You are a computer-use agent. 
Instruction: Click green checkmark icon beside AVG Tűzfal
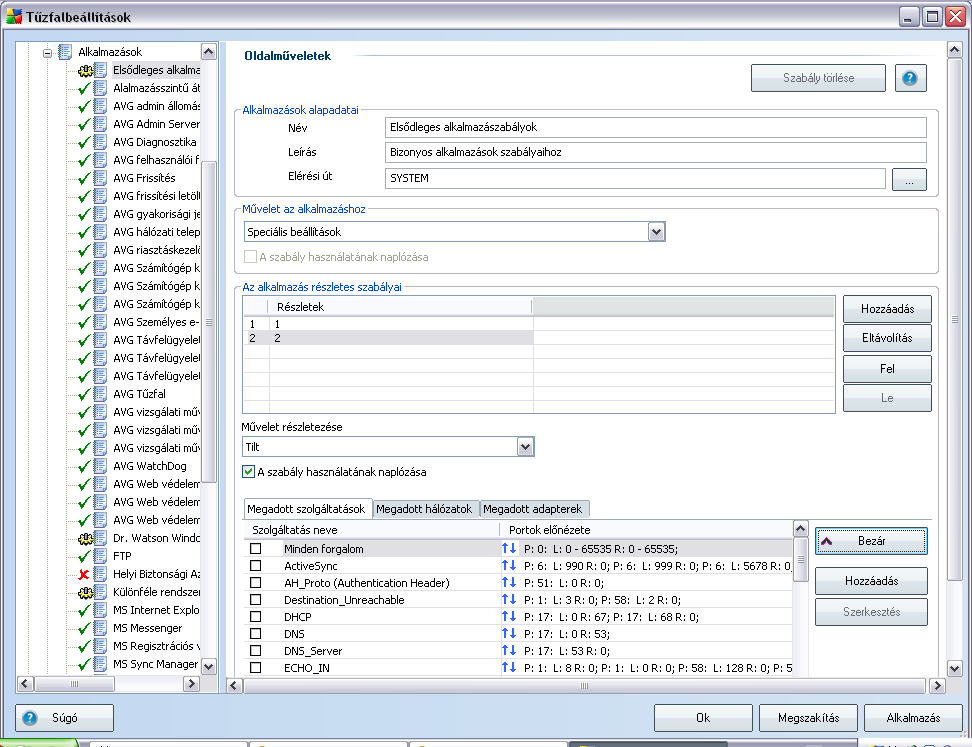pyautogui.click(x=85, y=394)
